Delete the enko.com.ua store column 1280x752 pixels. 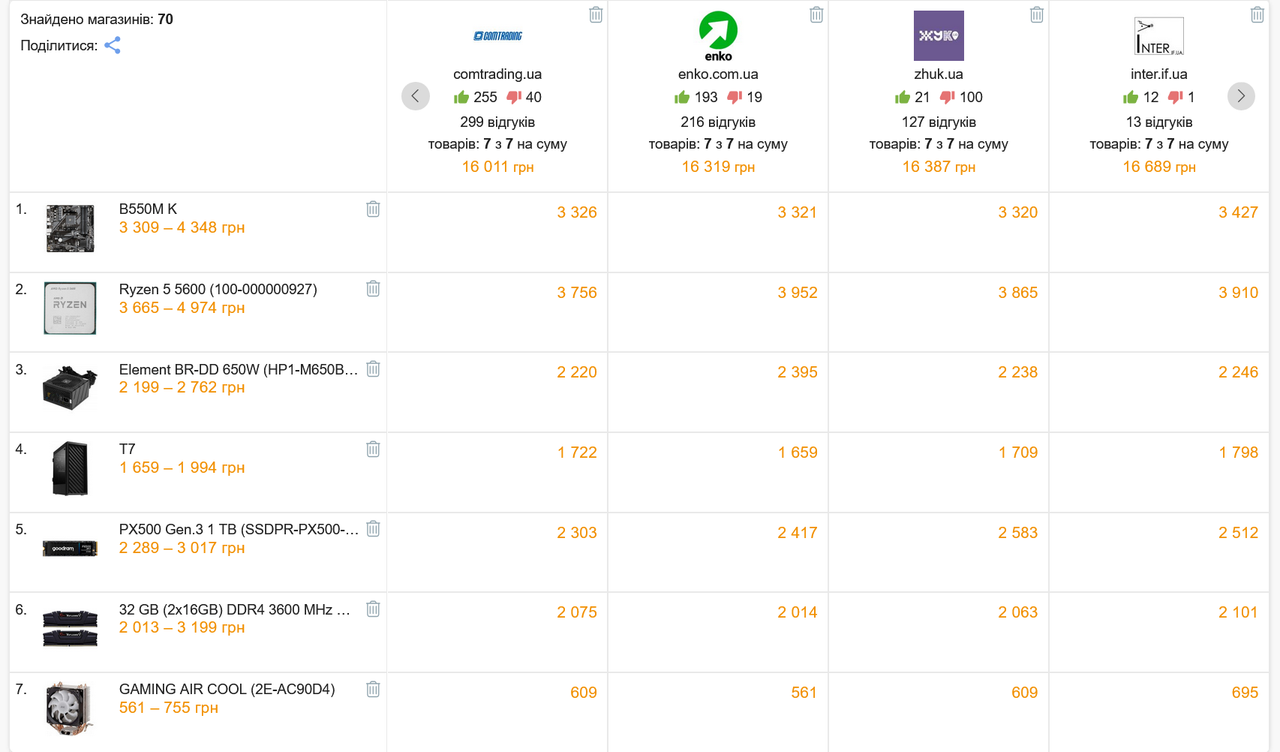(817, 14)
